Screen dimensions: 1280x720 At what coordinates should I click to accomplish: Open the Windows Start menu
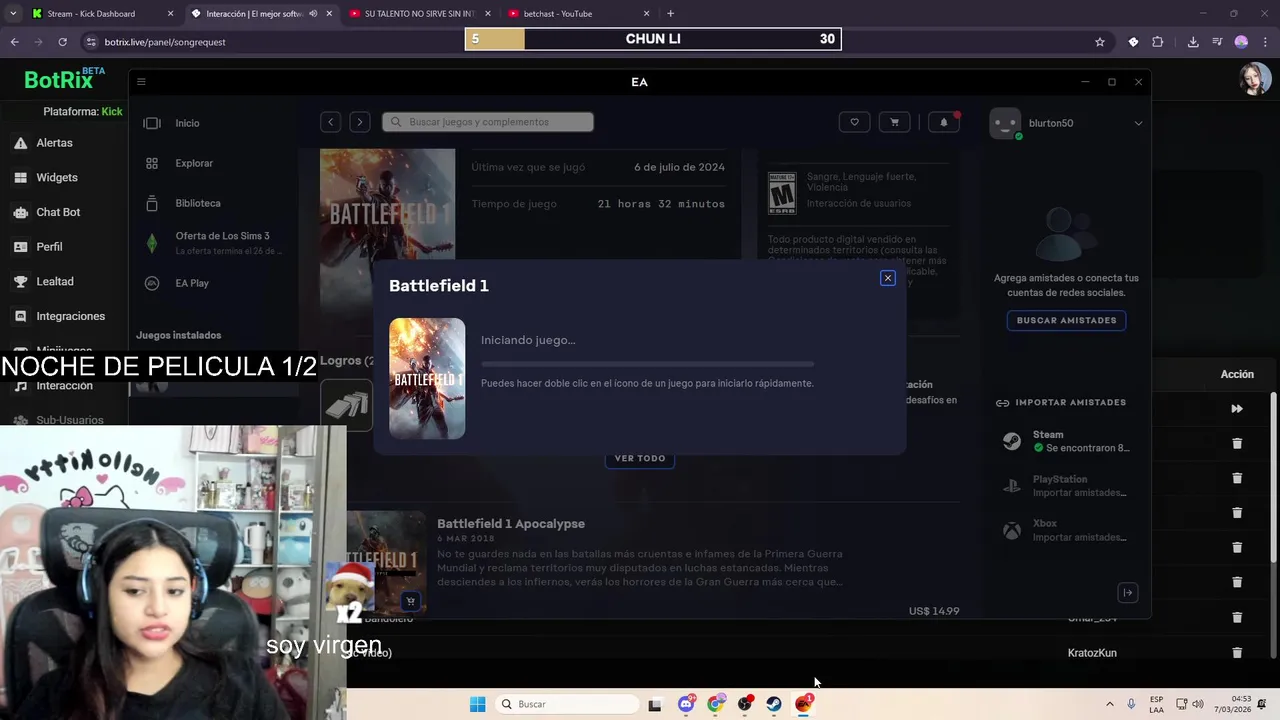pyautogui.click(x=477, y=704)
